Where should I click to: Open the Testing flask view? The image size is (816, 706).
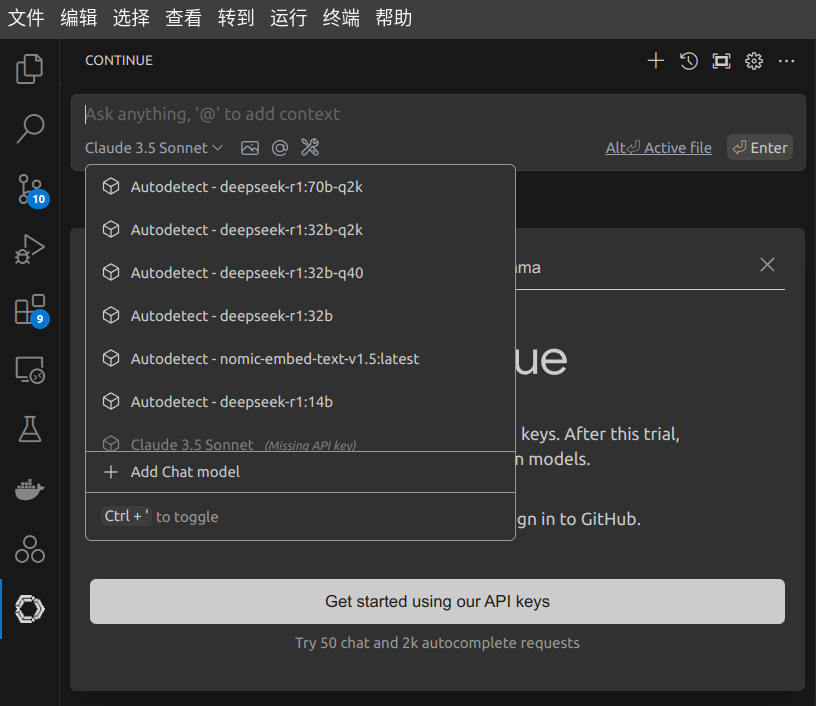click(30, 429)
